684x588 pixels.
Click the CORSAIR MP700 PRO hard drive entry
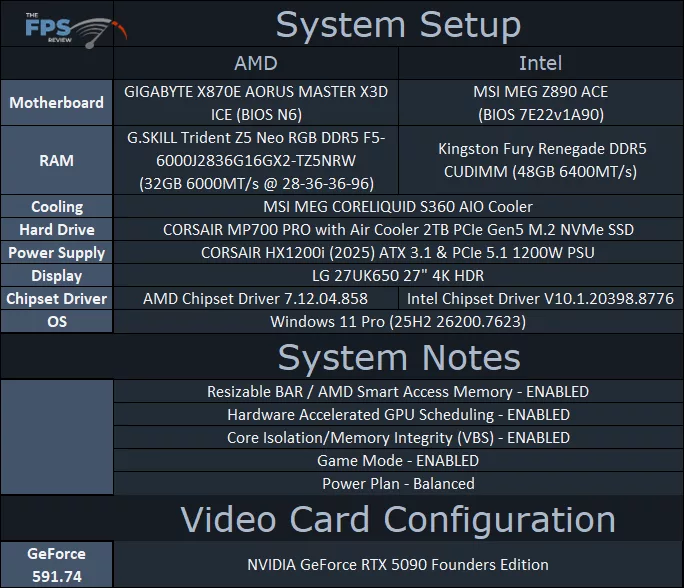click(398, 230)
